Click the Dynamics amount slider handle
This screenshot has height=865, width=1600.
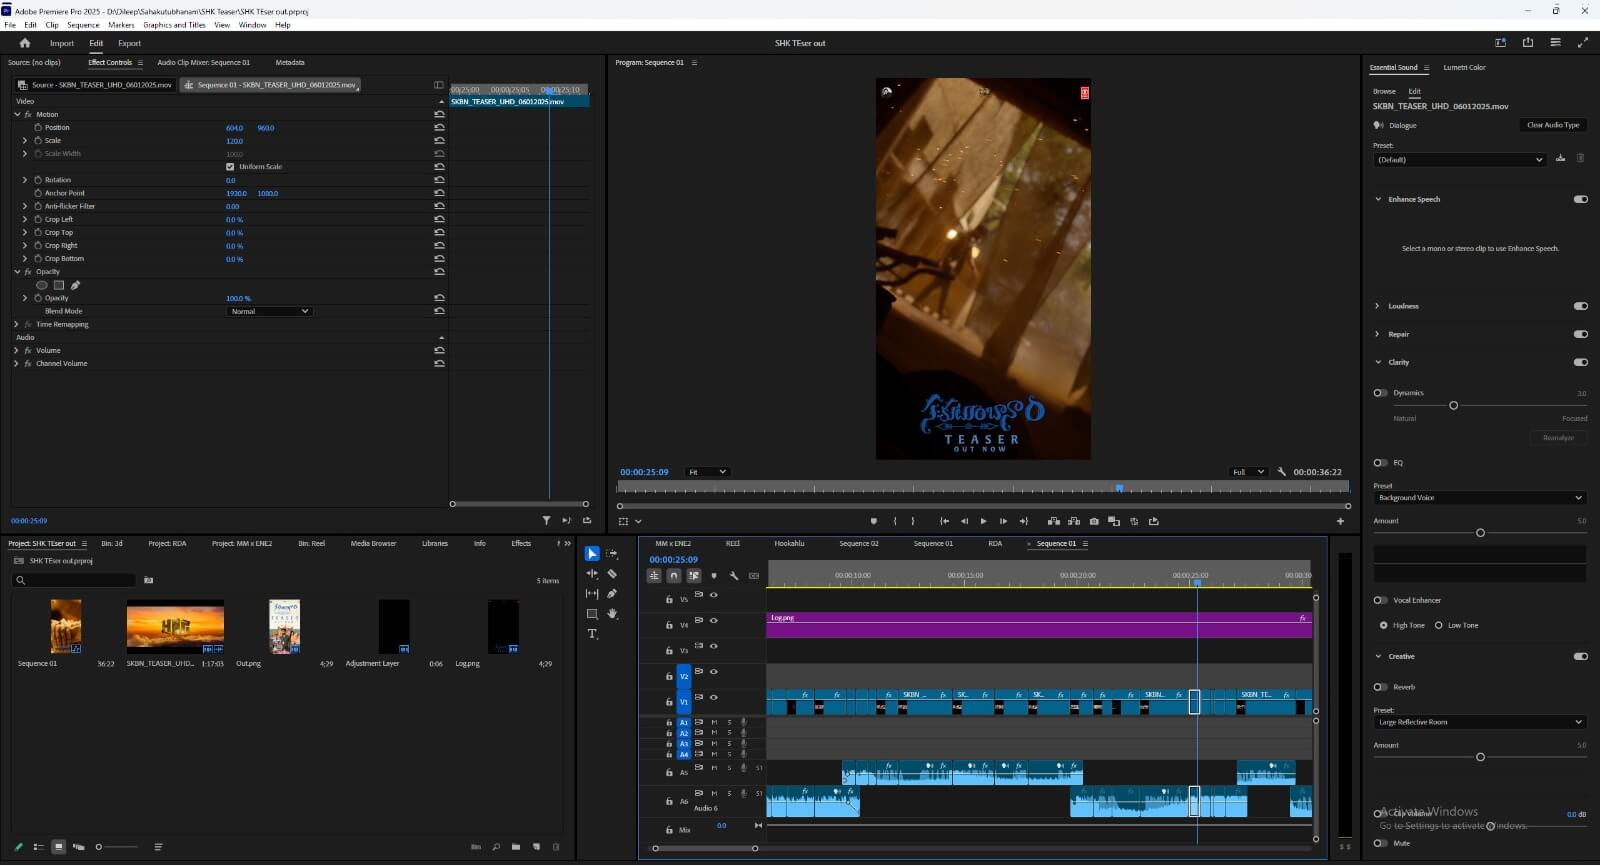tap(1453, 405)
